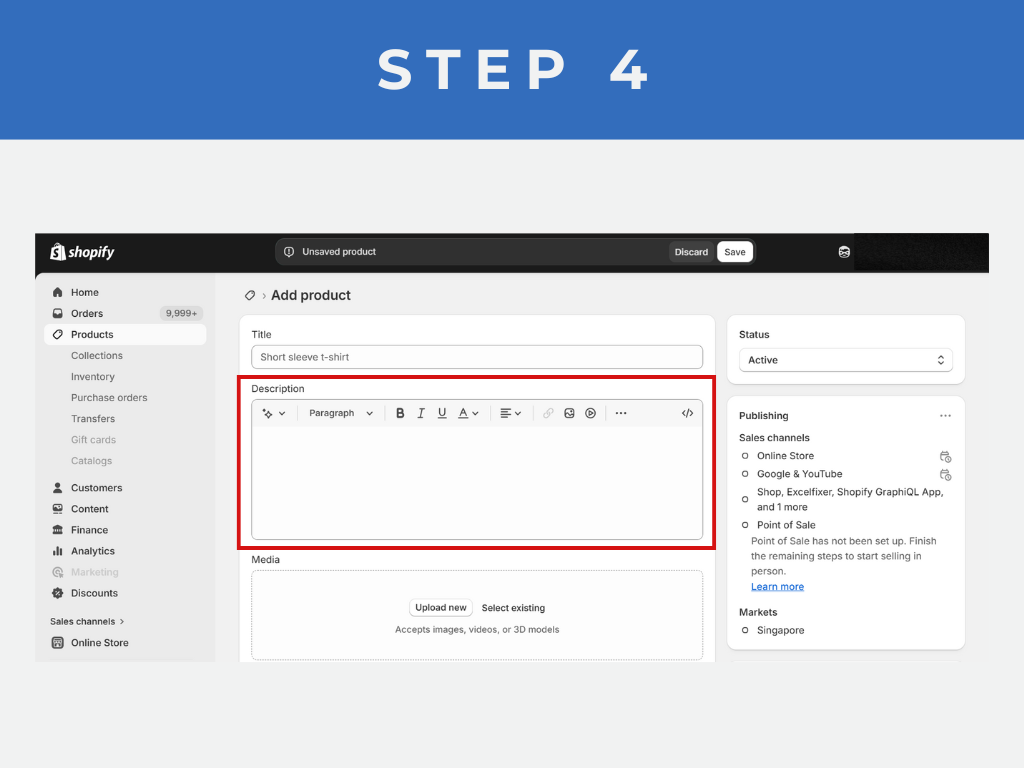
Task: Discard the unsaved product changes
Action: pyautogui.click(x=691, y=252)
